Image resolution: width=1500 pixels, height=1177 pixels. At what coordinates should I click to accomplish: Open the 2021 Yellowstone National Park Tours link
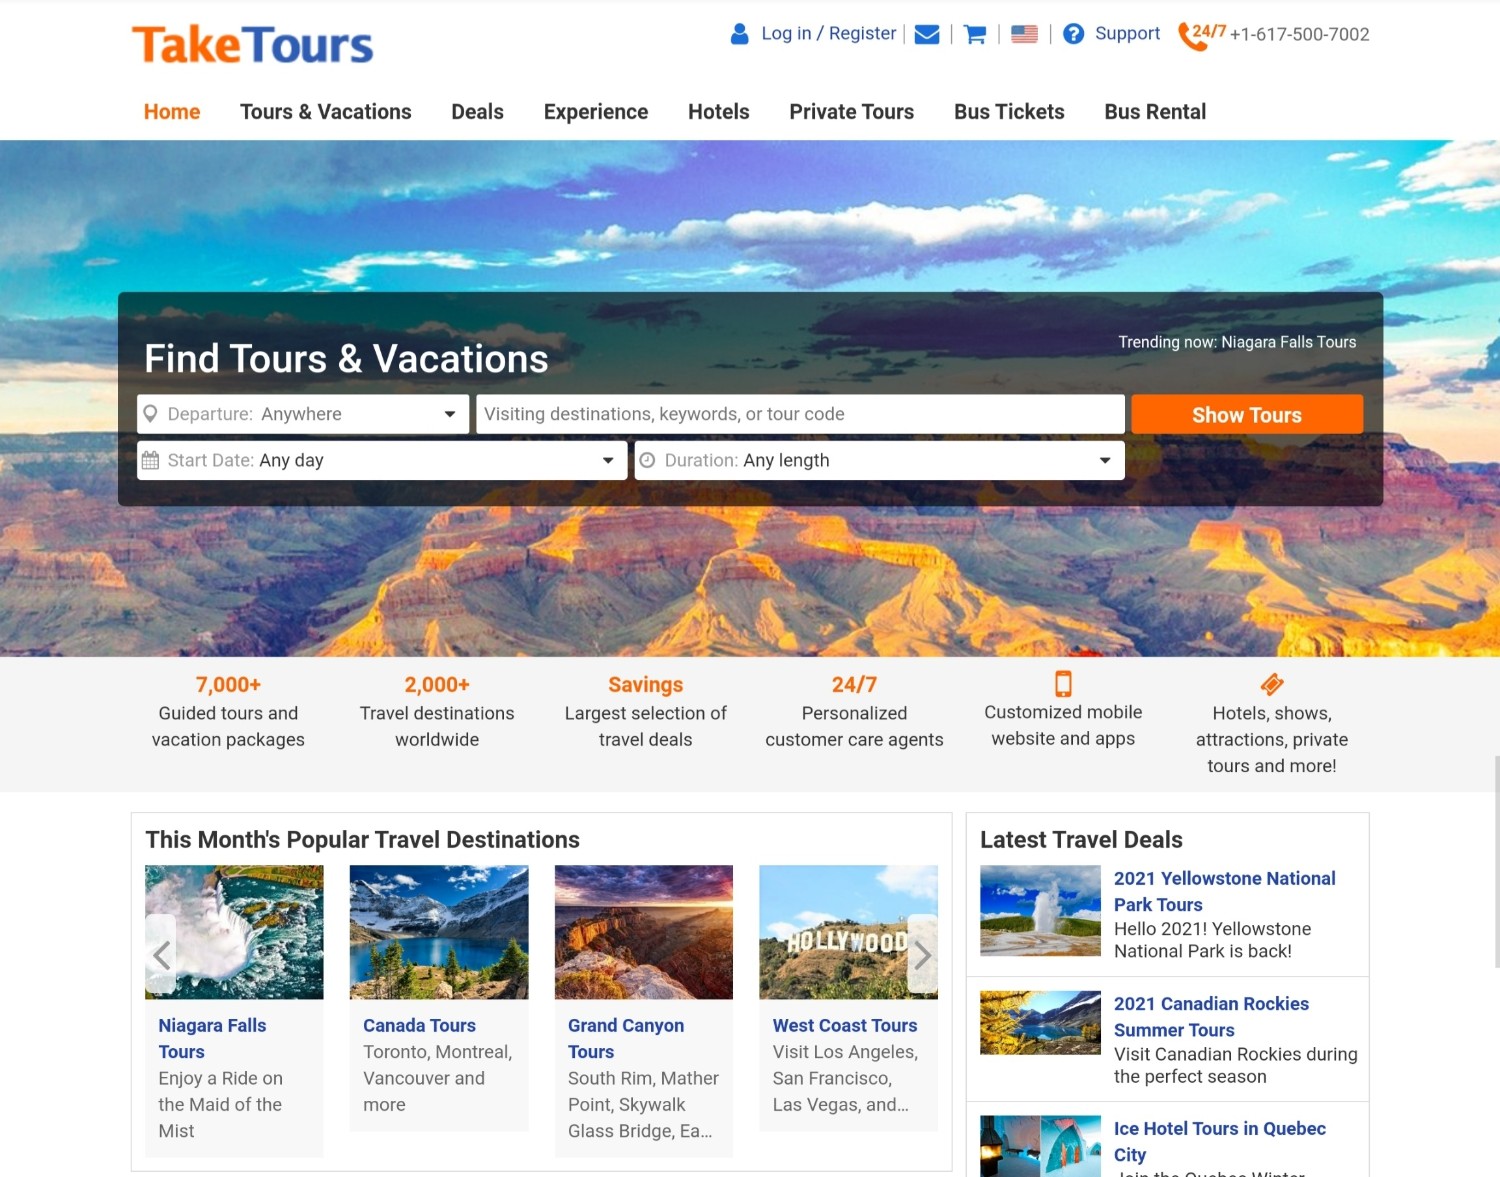1225,891
